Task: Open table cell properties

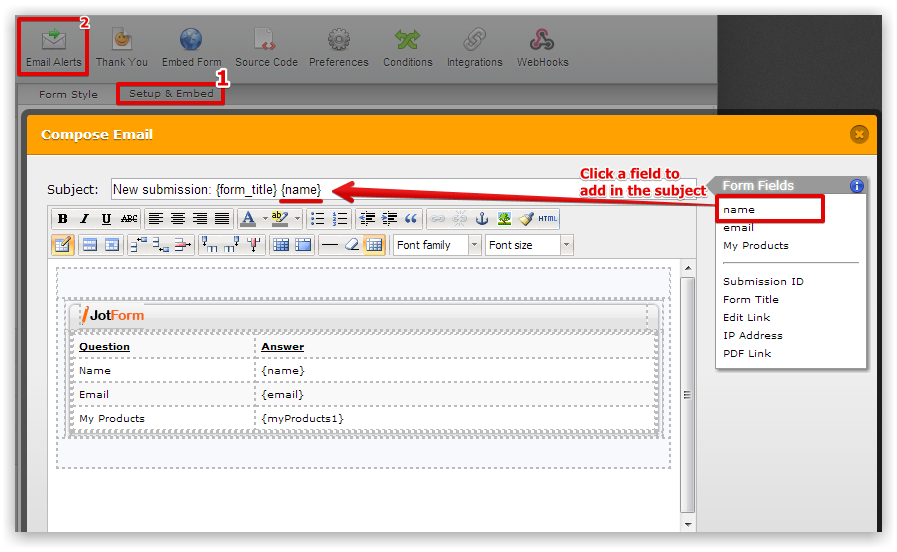Action: 112,245
